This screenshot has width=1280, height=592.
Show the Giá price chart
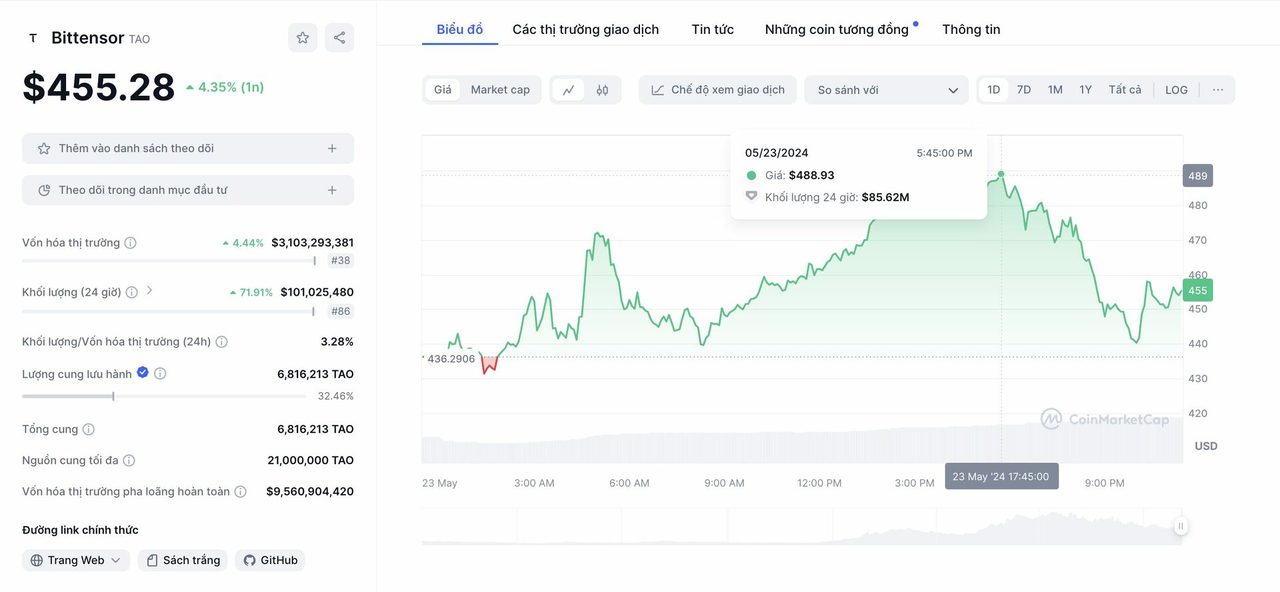tap(442, 90)
